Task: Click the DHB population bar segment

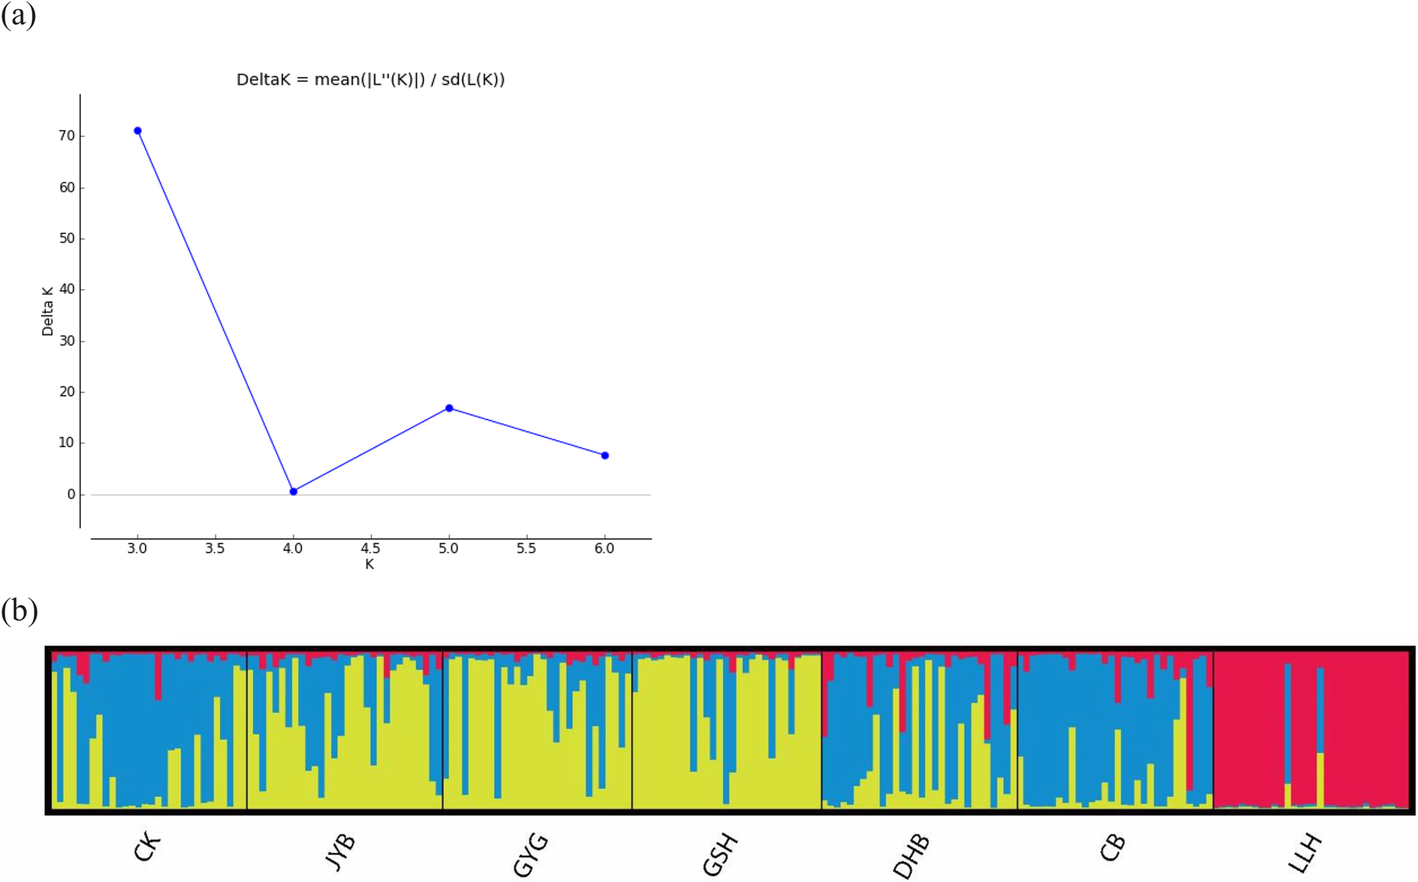Action: coord(919,730)
